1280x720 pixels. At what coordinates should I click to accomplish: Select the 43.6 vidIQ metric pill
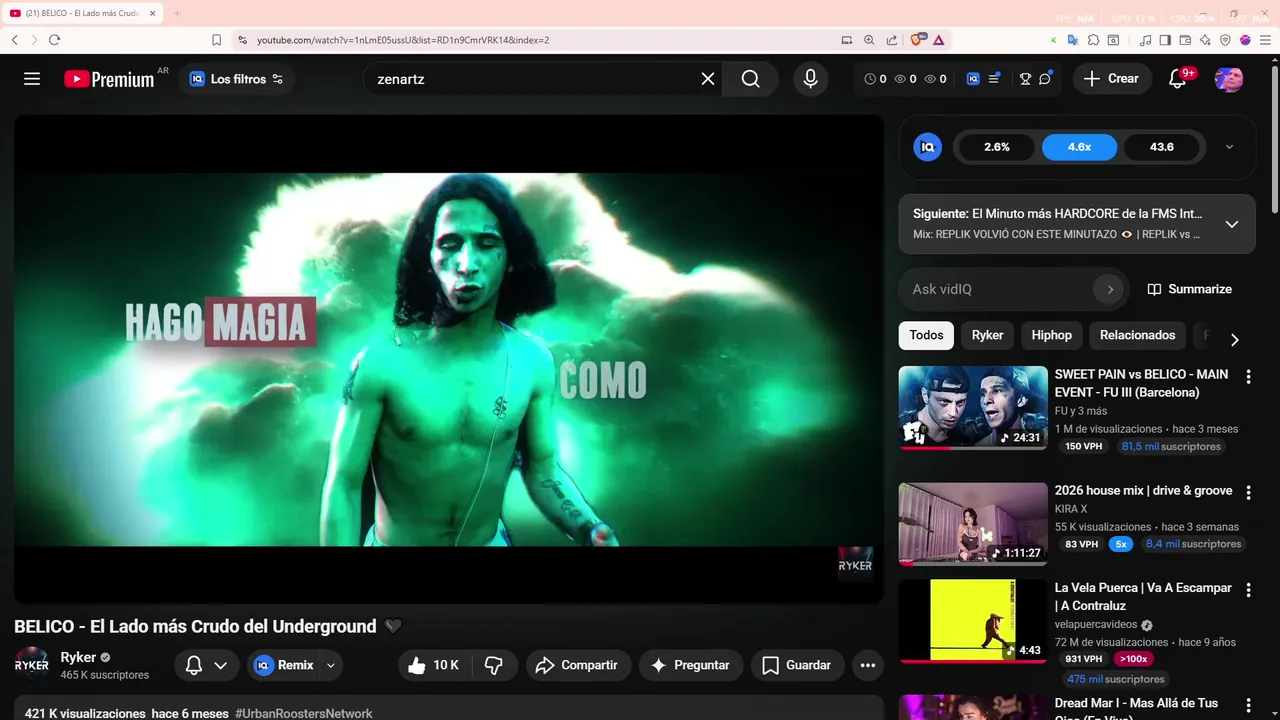pos(1162,147)
